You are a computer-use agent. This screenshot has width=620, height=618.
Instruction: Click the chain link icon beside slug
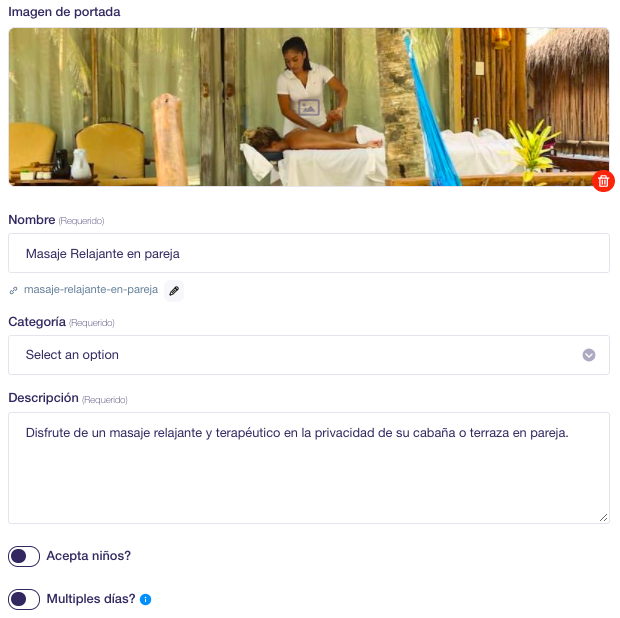(13, 291)
